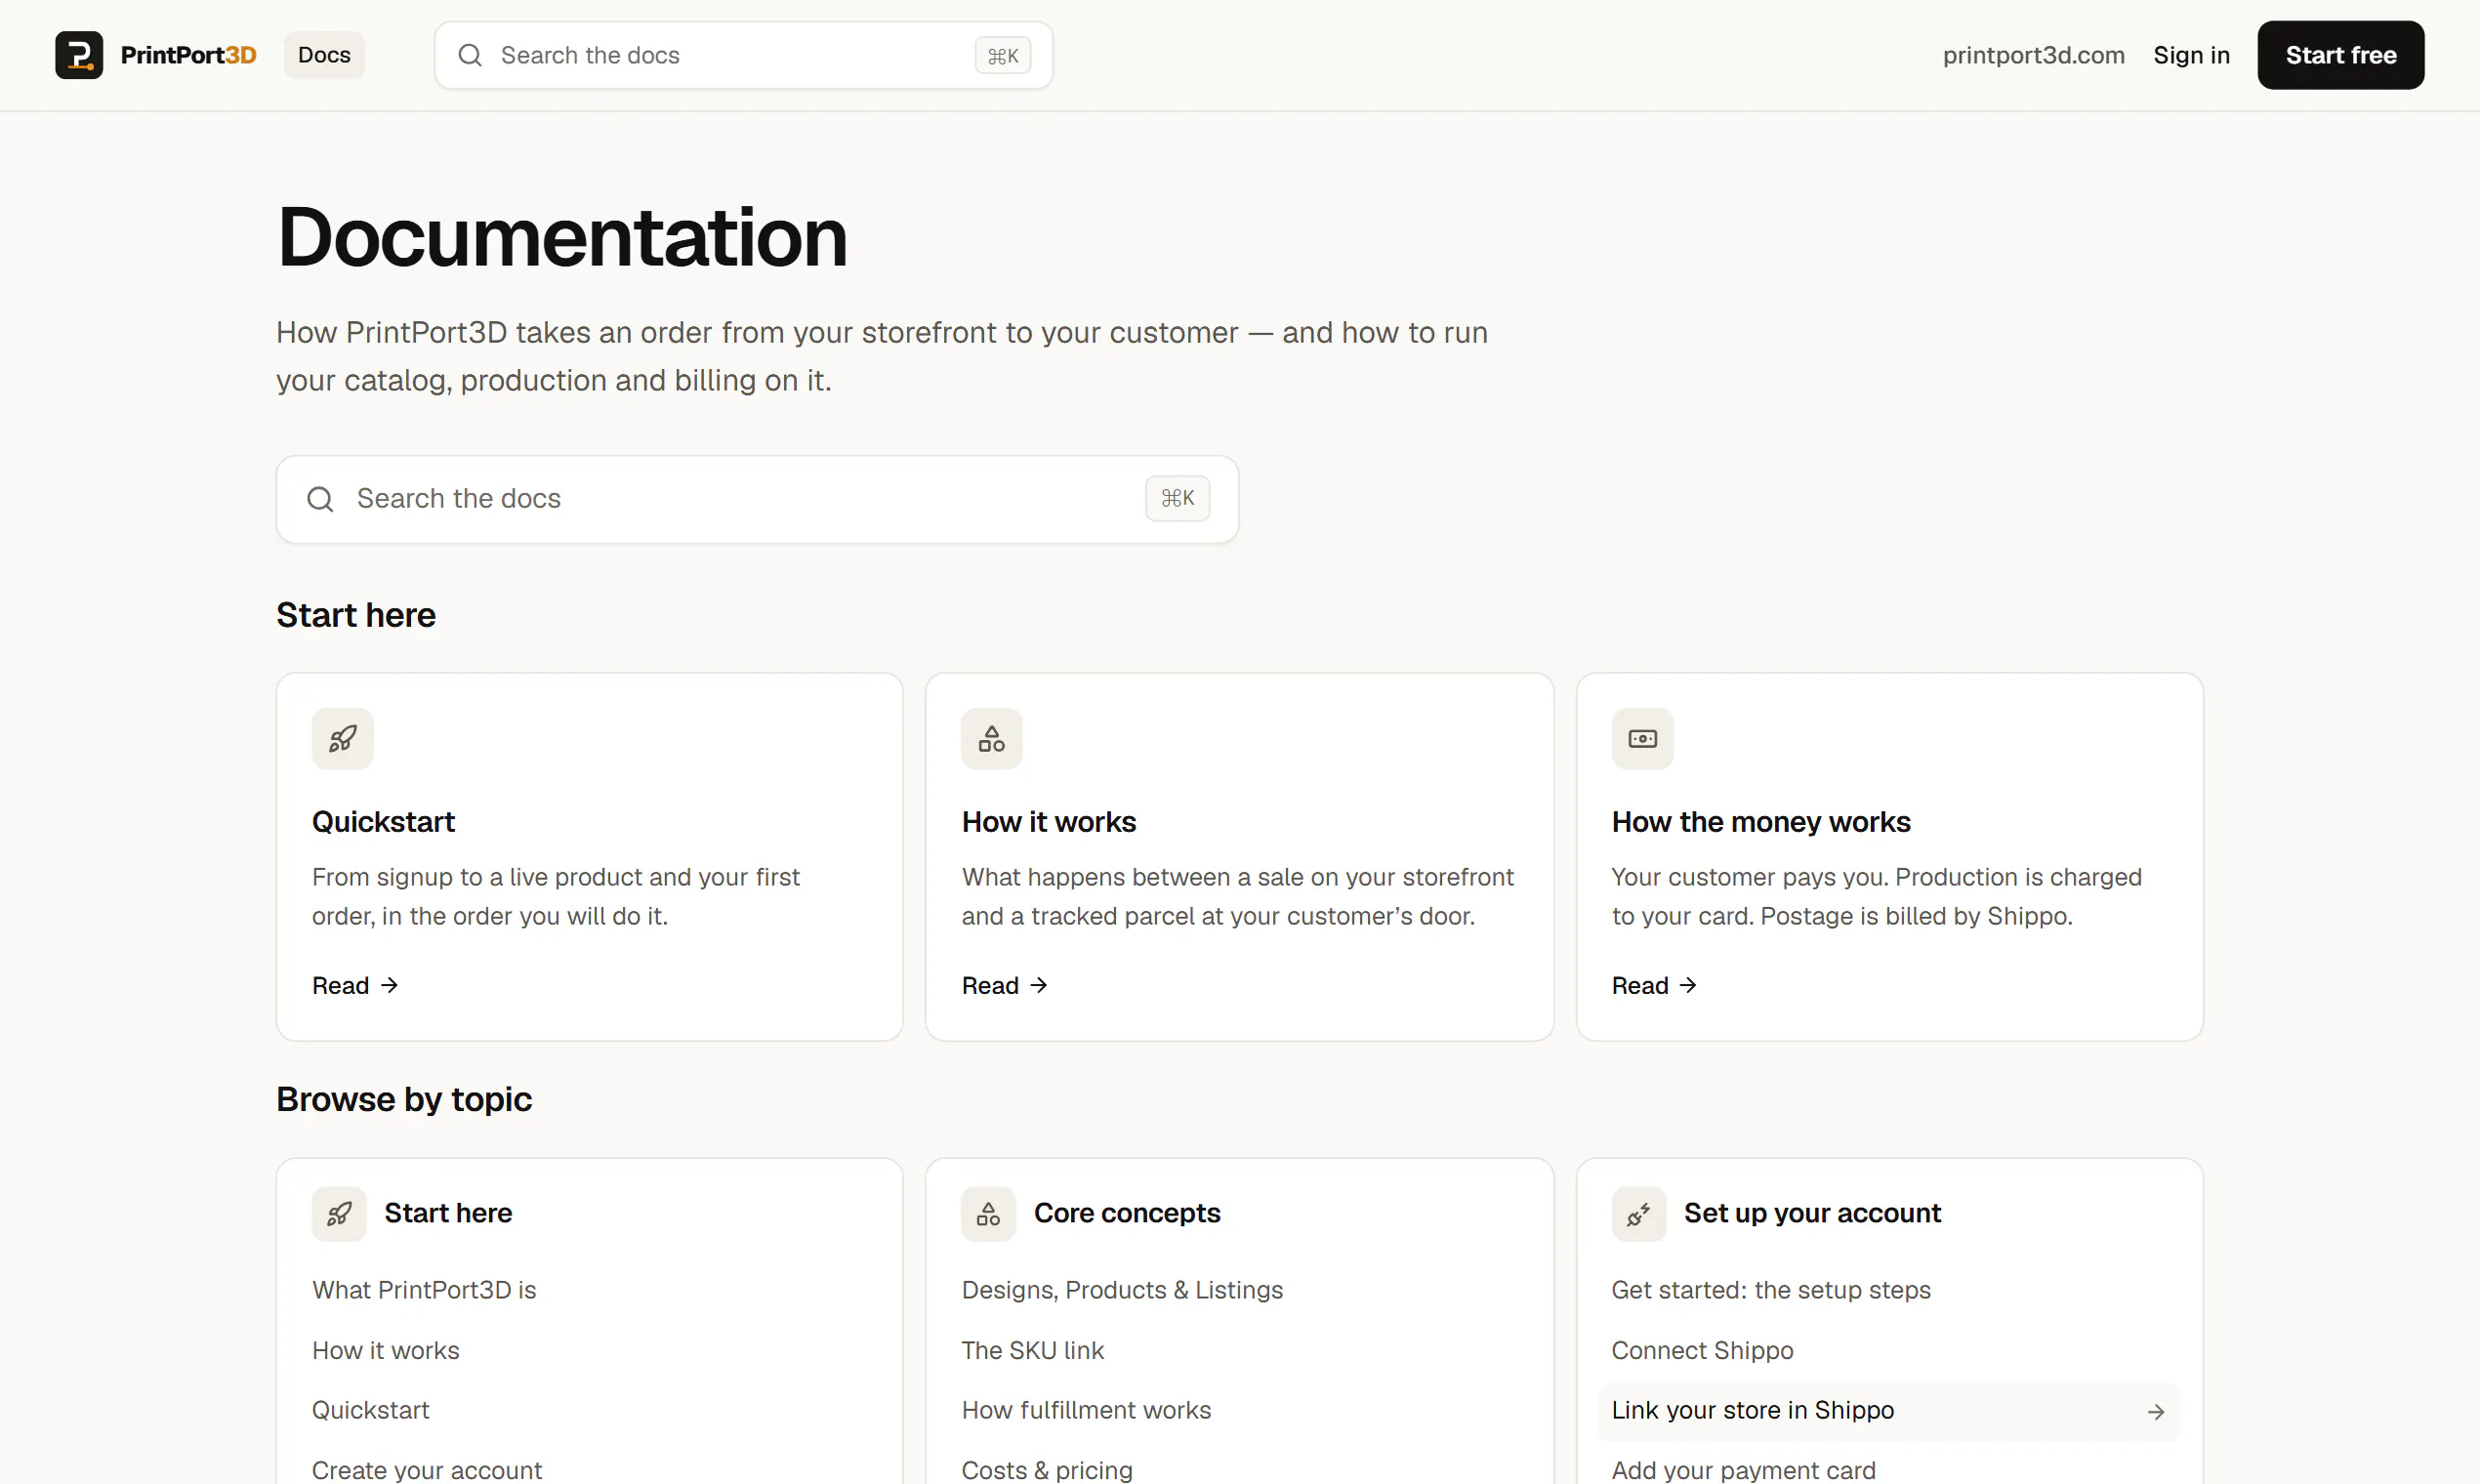Click the Browse by topic section heading

404,1099
